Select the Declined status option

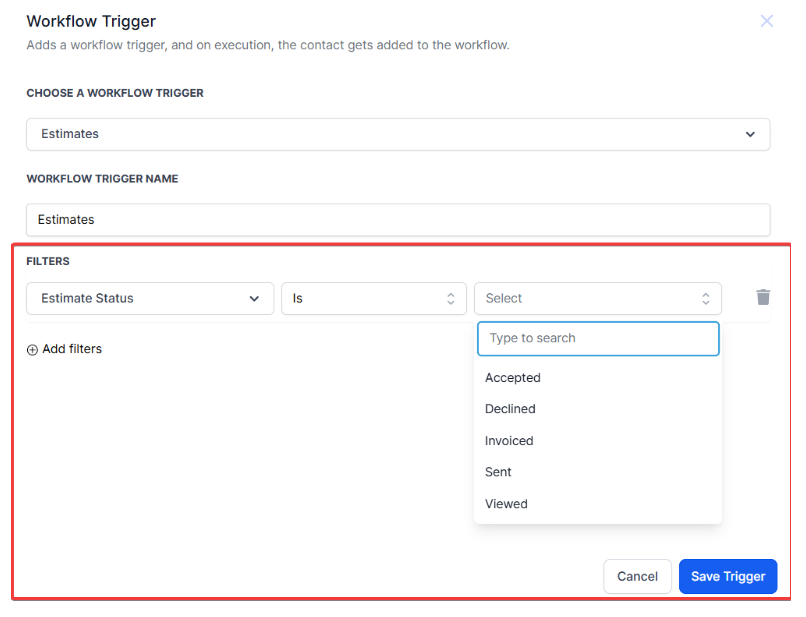coord(510,409)
